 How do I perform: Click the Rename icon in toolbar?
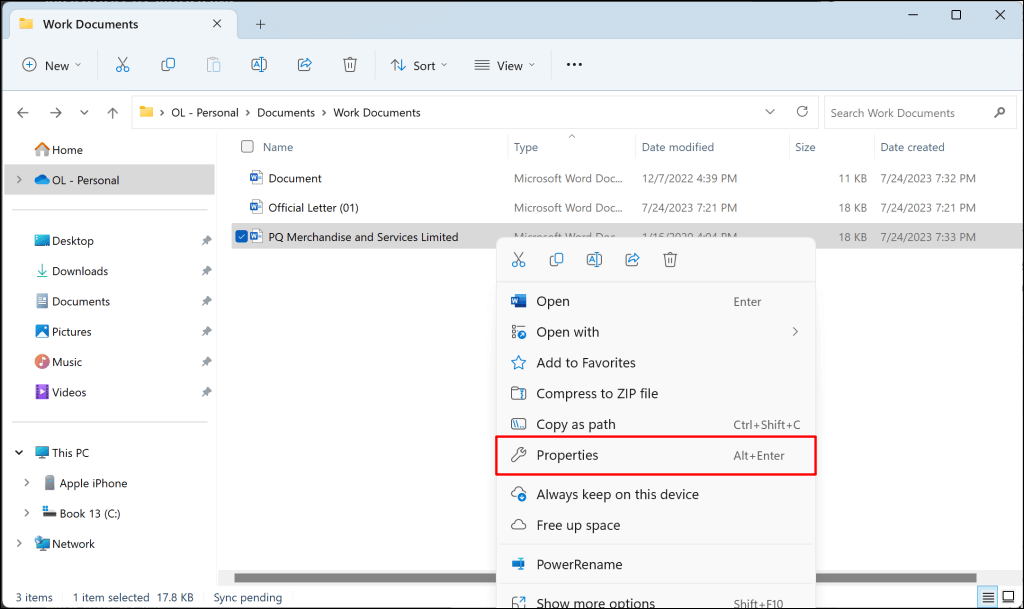(x=259, y=65)
